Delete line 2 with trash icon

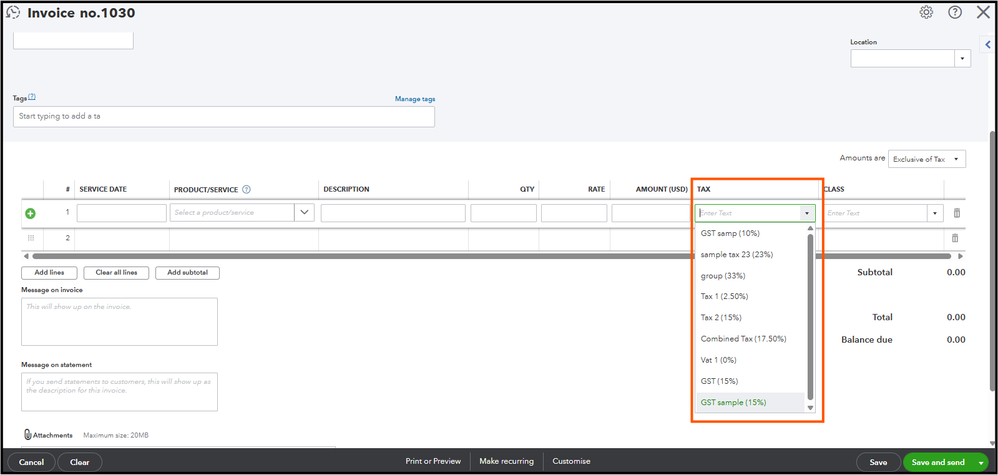click(954, 238)
